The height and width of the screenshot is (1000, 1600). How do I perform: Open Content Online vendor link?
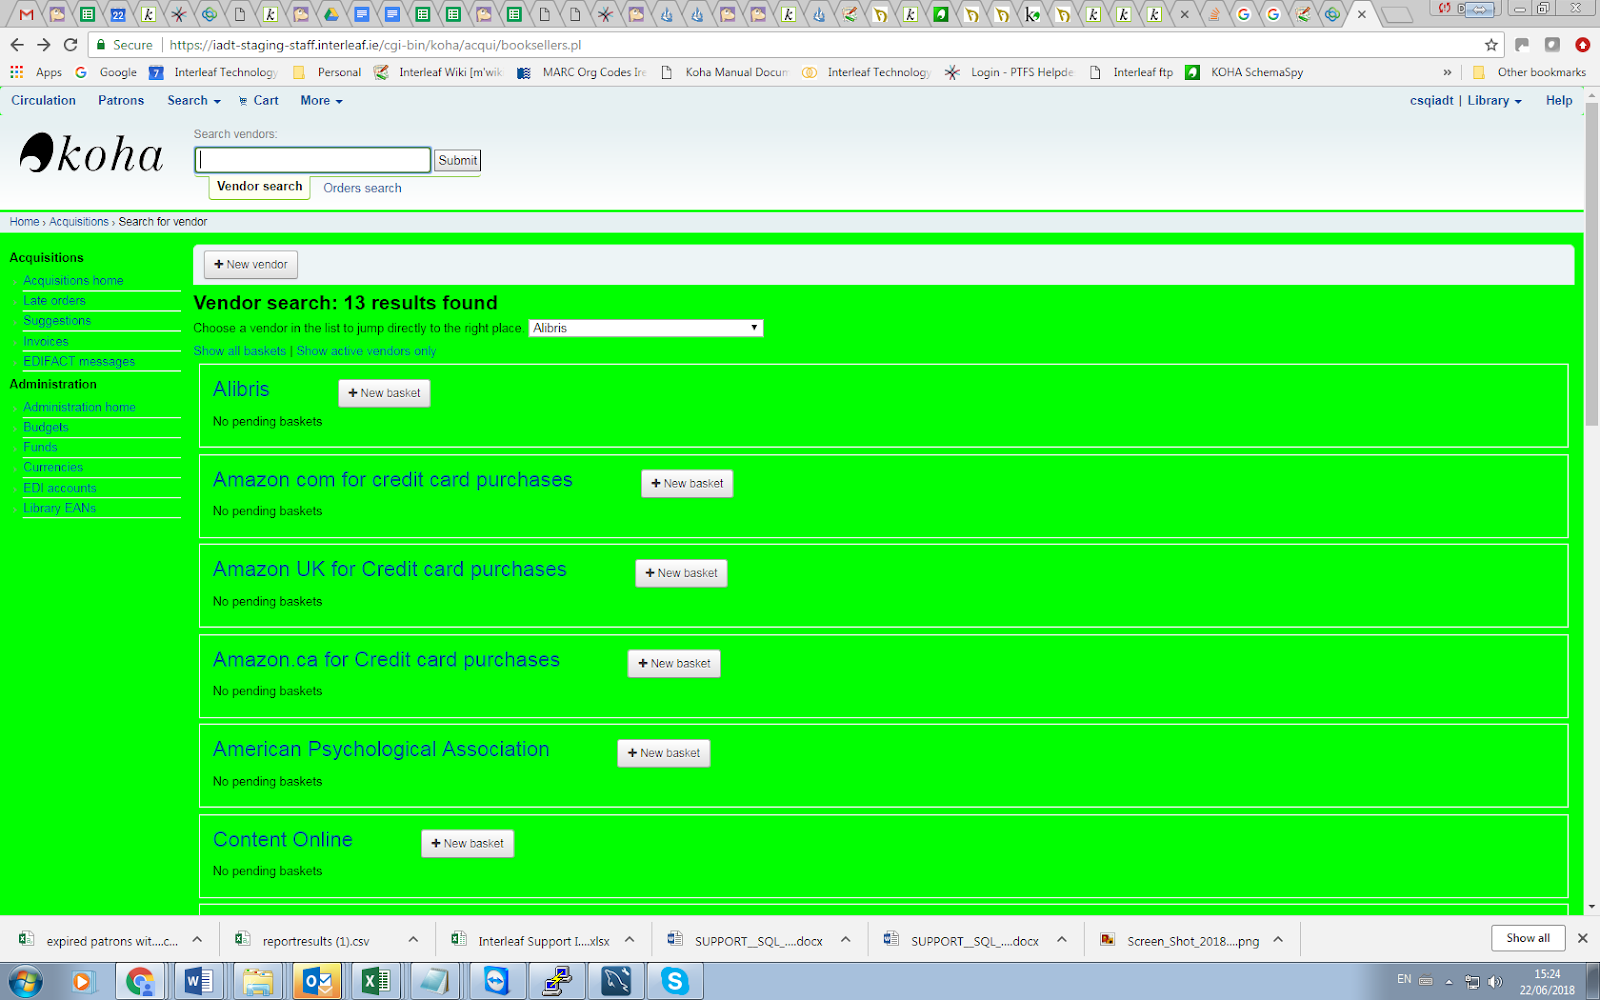(x=283, y=839)
